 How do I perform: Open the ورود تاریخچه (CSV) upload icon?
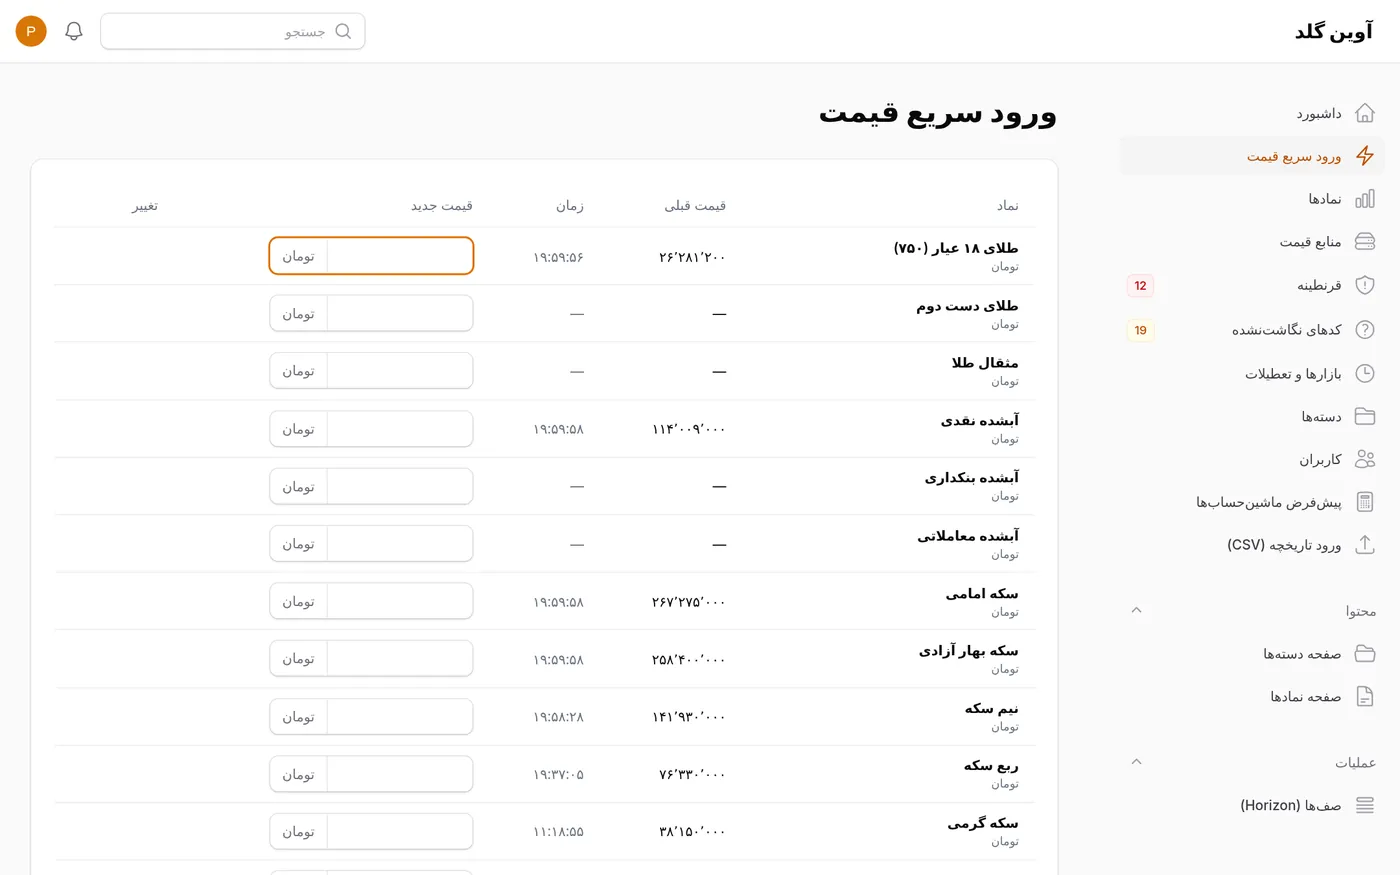point(1364,545)
